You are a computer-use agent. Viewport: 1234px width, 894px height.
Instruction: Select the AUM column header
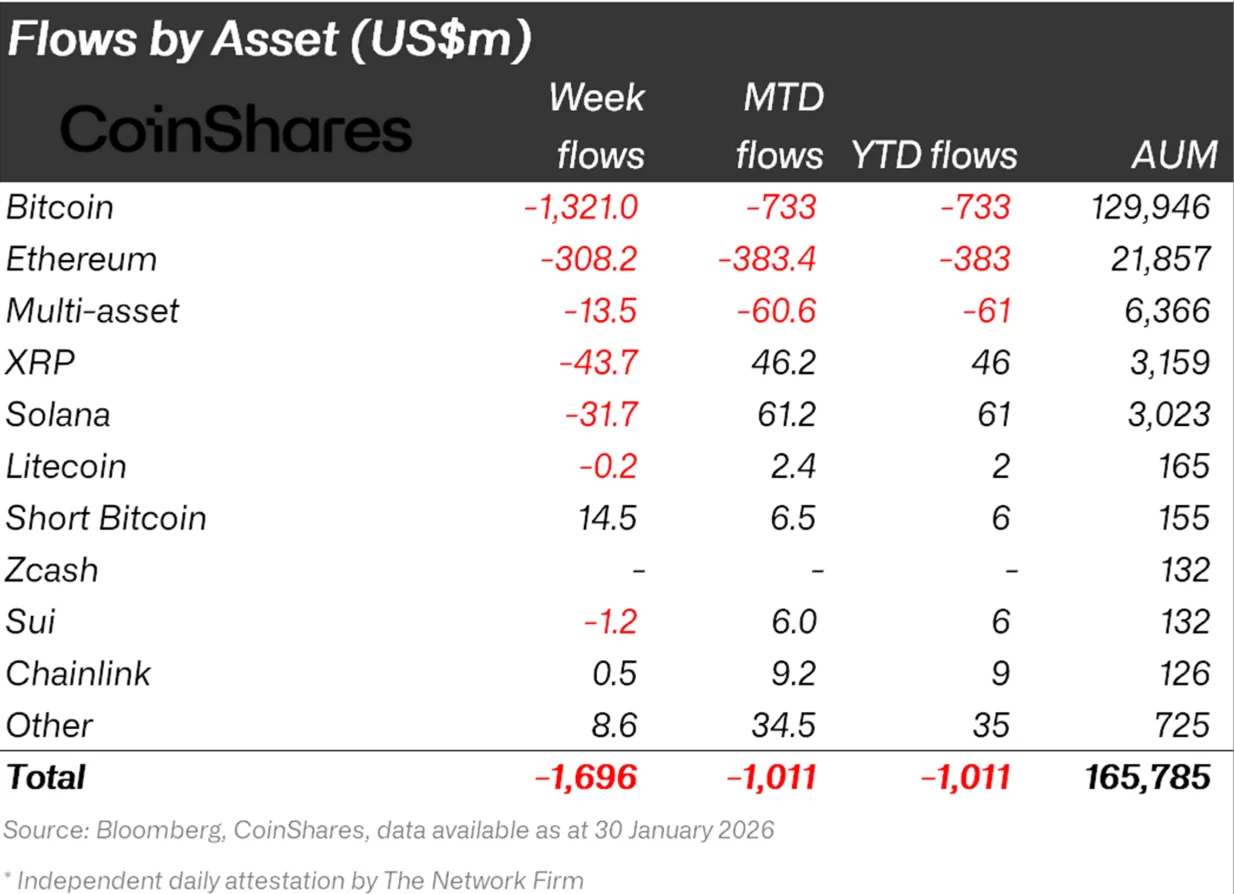click(1175, 155)
